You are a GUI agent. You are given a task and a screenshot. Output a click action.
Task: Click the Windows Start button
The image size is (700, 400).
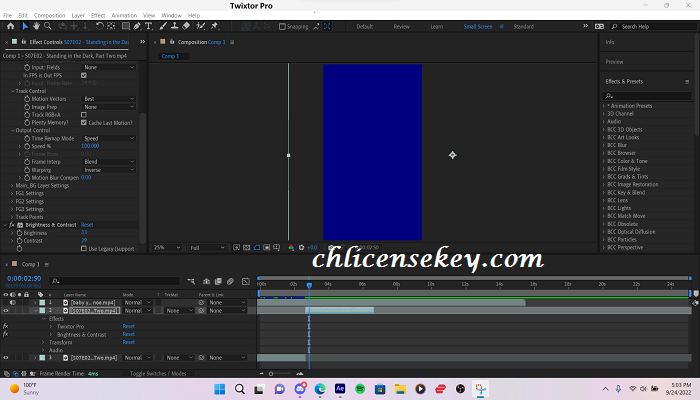tap(220, 389)
